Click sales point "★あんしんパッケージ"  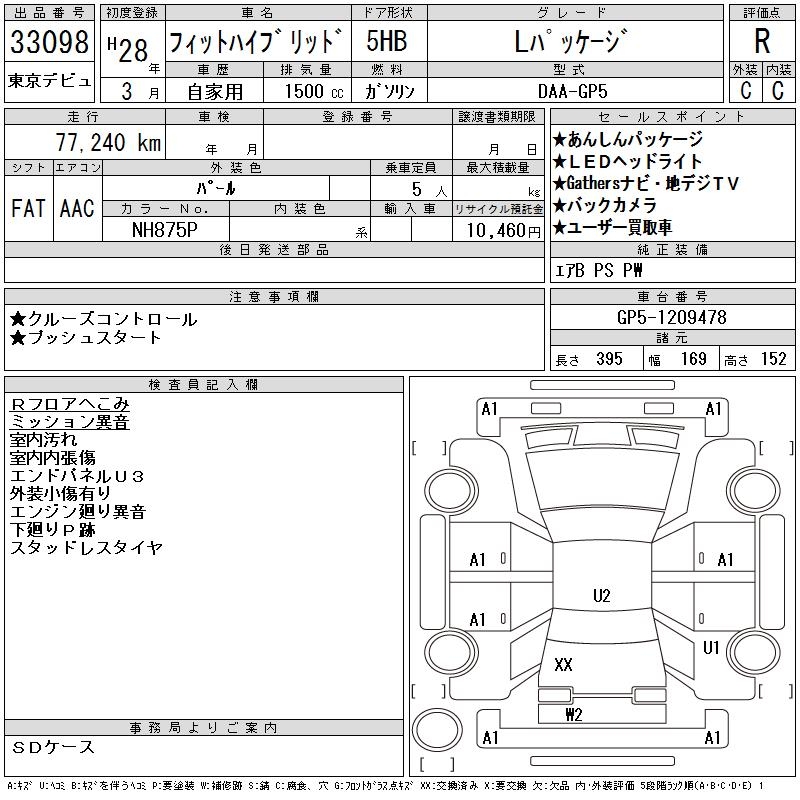click(628, 139)
